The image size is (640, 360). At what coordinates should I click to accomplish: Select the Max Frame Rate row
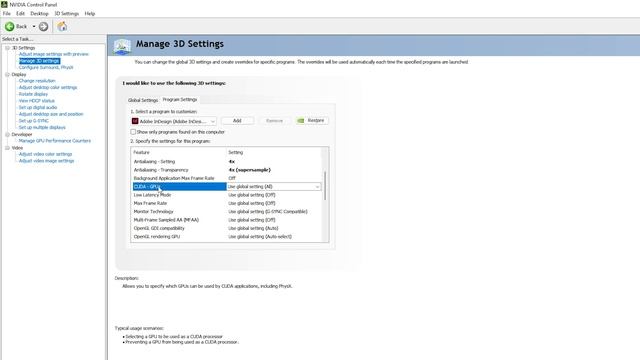[x=227, y=203]
